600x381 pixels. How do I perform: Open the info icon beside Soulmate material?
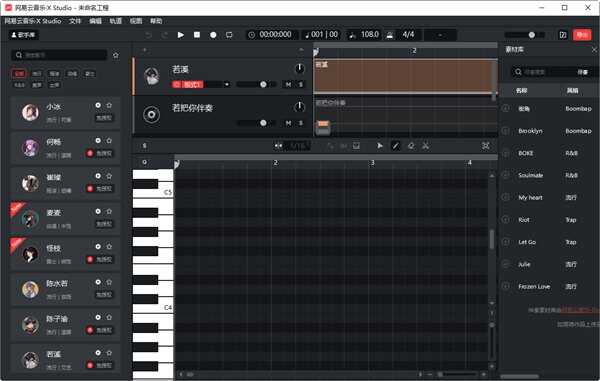(506, 175)
